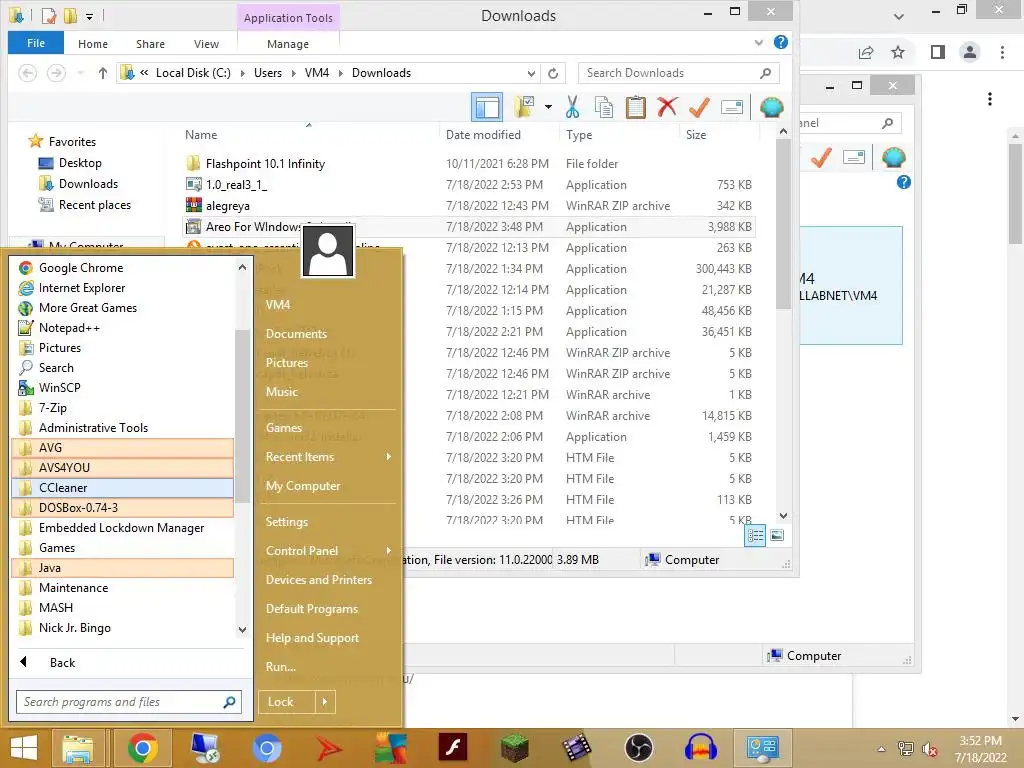
Task: Click the muted volume tray icon
Action: (x=929, y=749)
